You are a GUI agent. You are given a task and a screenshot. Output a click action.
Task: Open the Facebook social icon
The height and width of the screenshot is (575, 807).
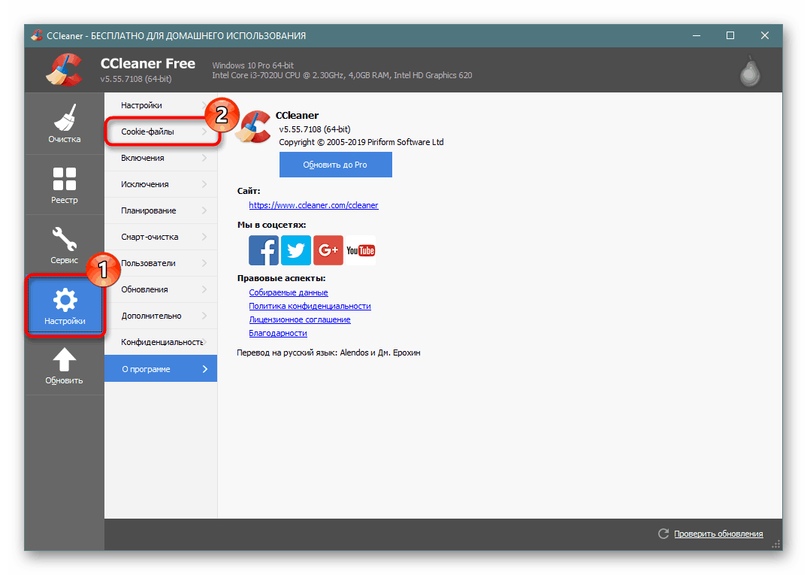tap(264, 250)
